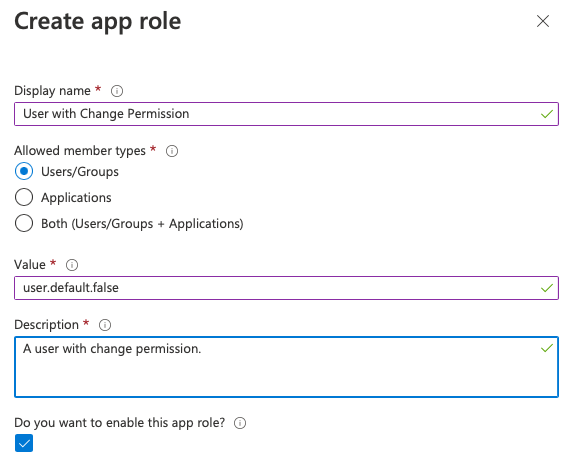Show the info icon for Description

105,325
